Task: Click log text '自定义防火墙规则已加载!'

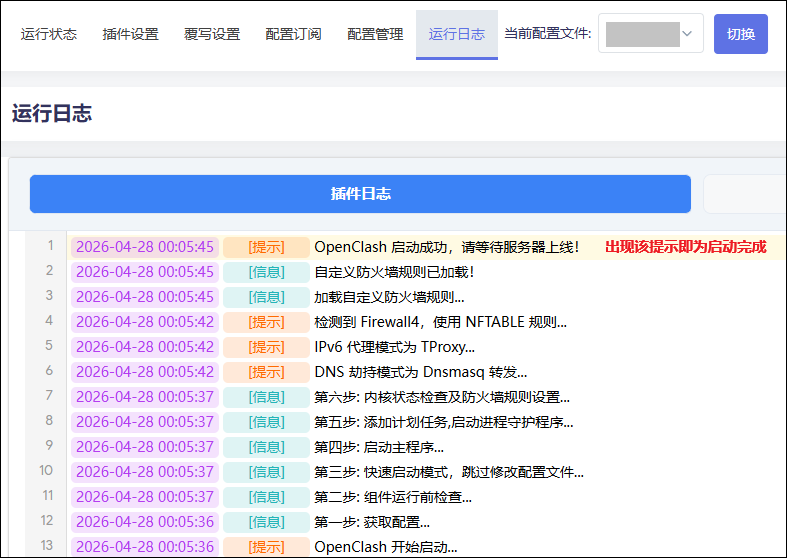Action: [x=394, y=272]
